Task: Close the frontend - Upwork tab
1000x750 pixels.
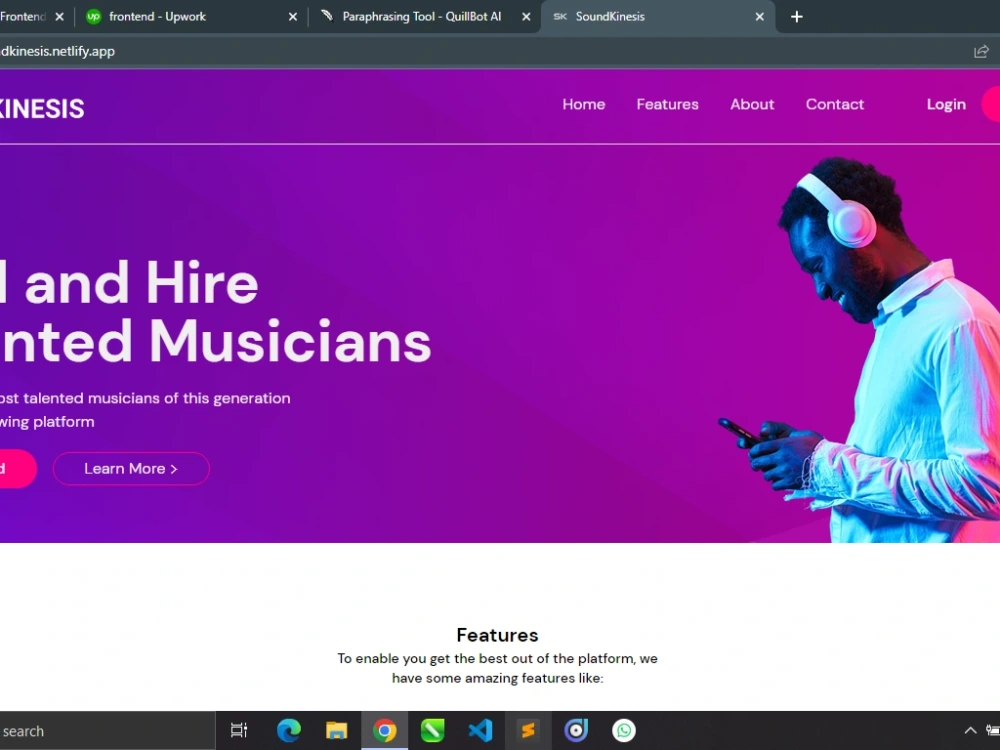Action: pyautogui.click(x=293, y=17)
